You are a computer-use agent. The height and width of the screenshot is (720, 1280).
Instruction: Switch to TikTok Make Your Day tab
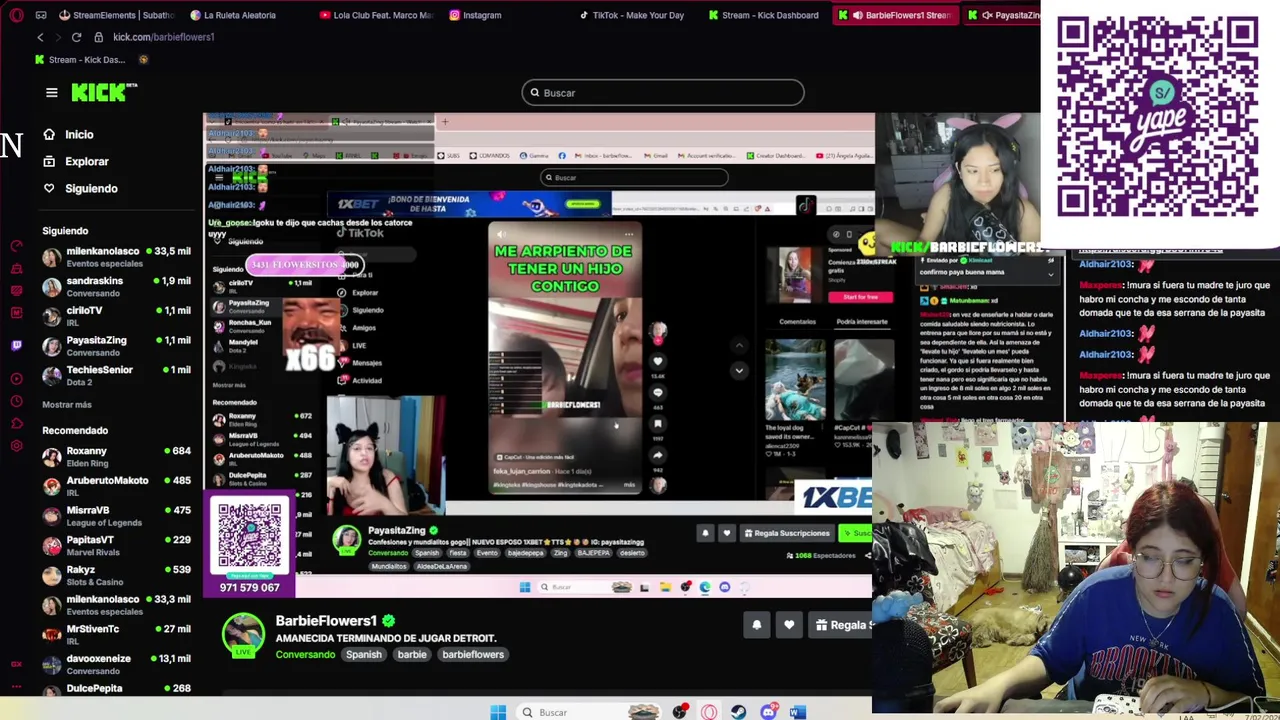coord(630,15)
